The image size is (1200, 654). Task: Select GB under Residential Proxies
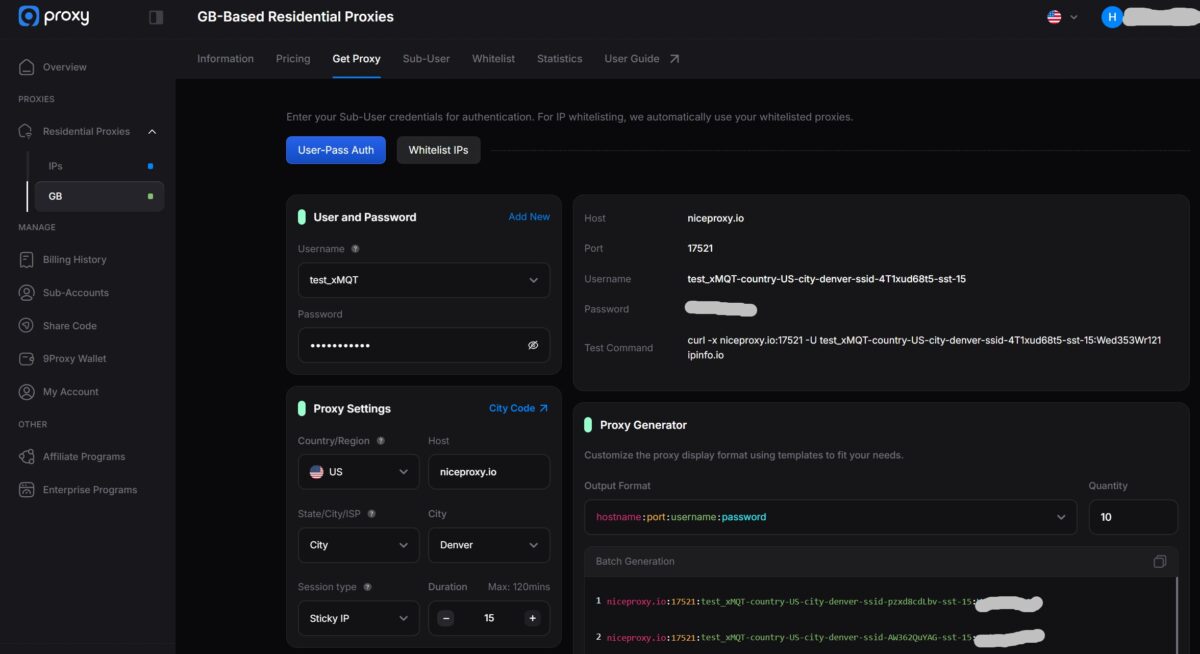[x=100, y=196]
